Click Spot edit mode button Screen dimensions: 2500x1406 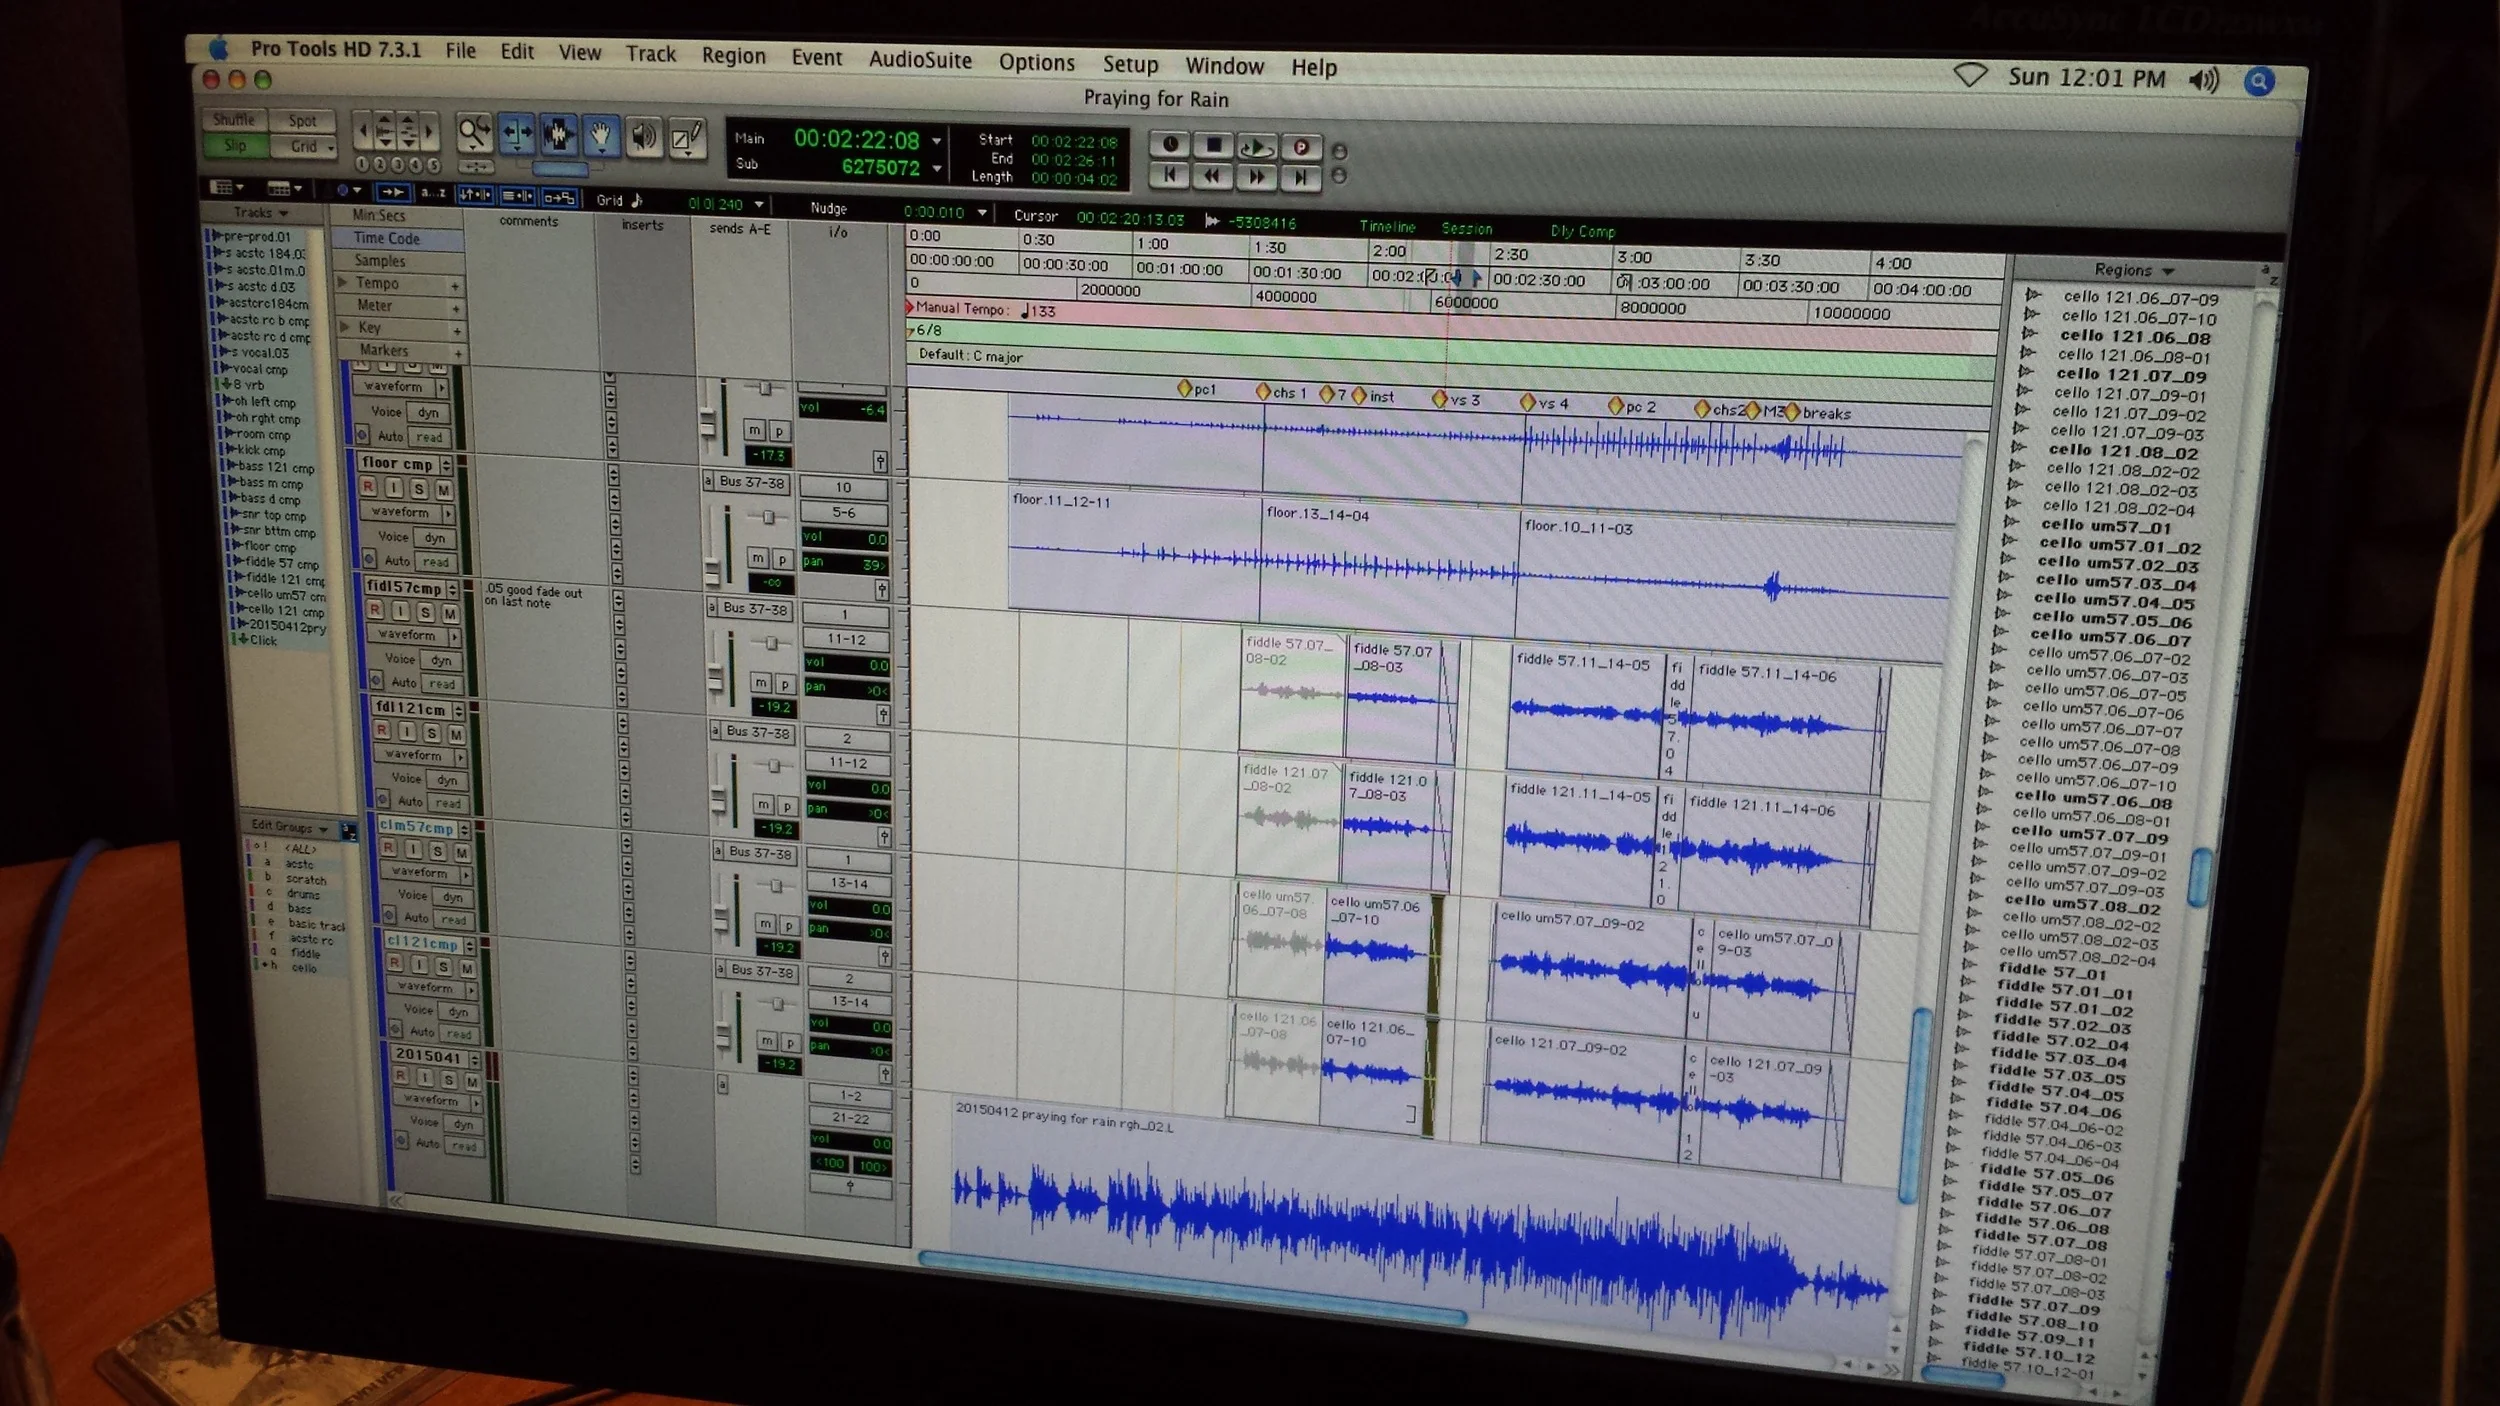(x=302, y=121)
